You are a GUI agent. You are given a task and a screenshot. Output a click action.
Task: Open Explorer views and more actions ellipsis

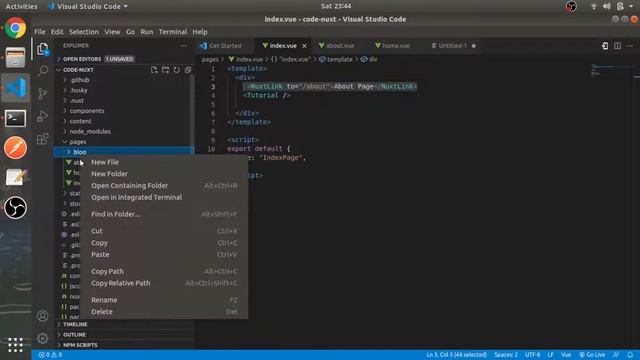pyautogui.click(x=184, y=46)
